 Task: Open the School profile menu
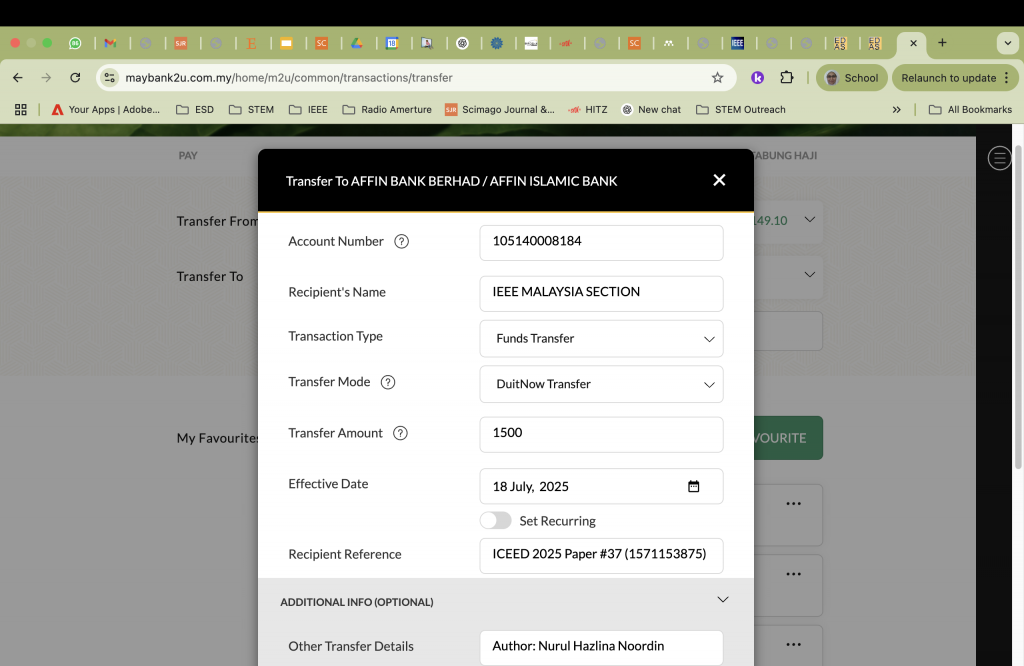click(852, 78)
